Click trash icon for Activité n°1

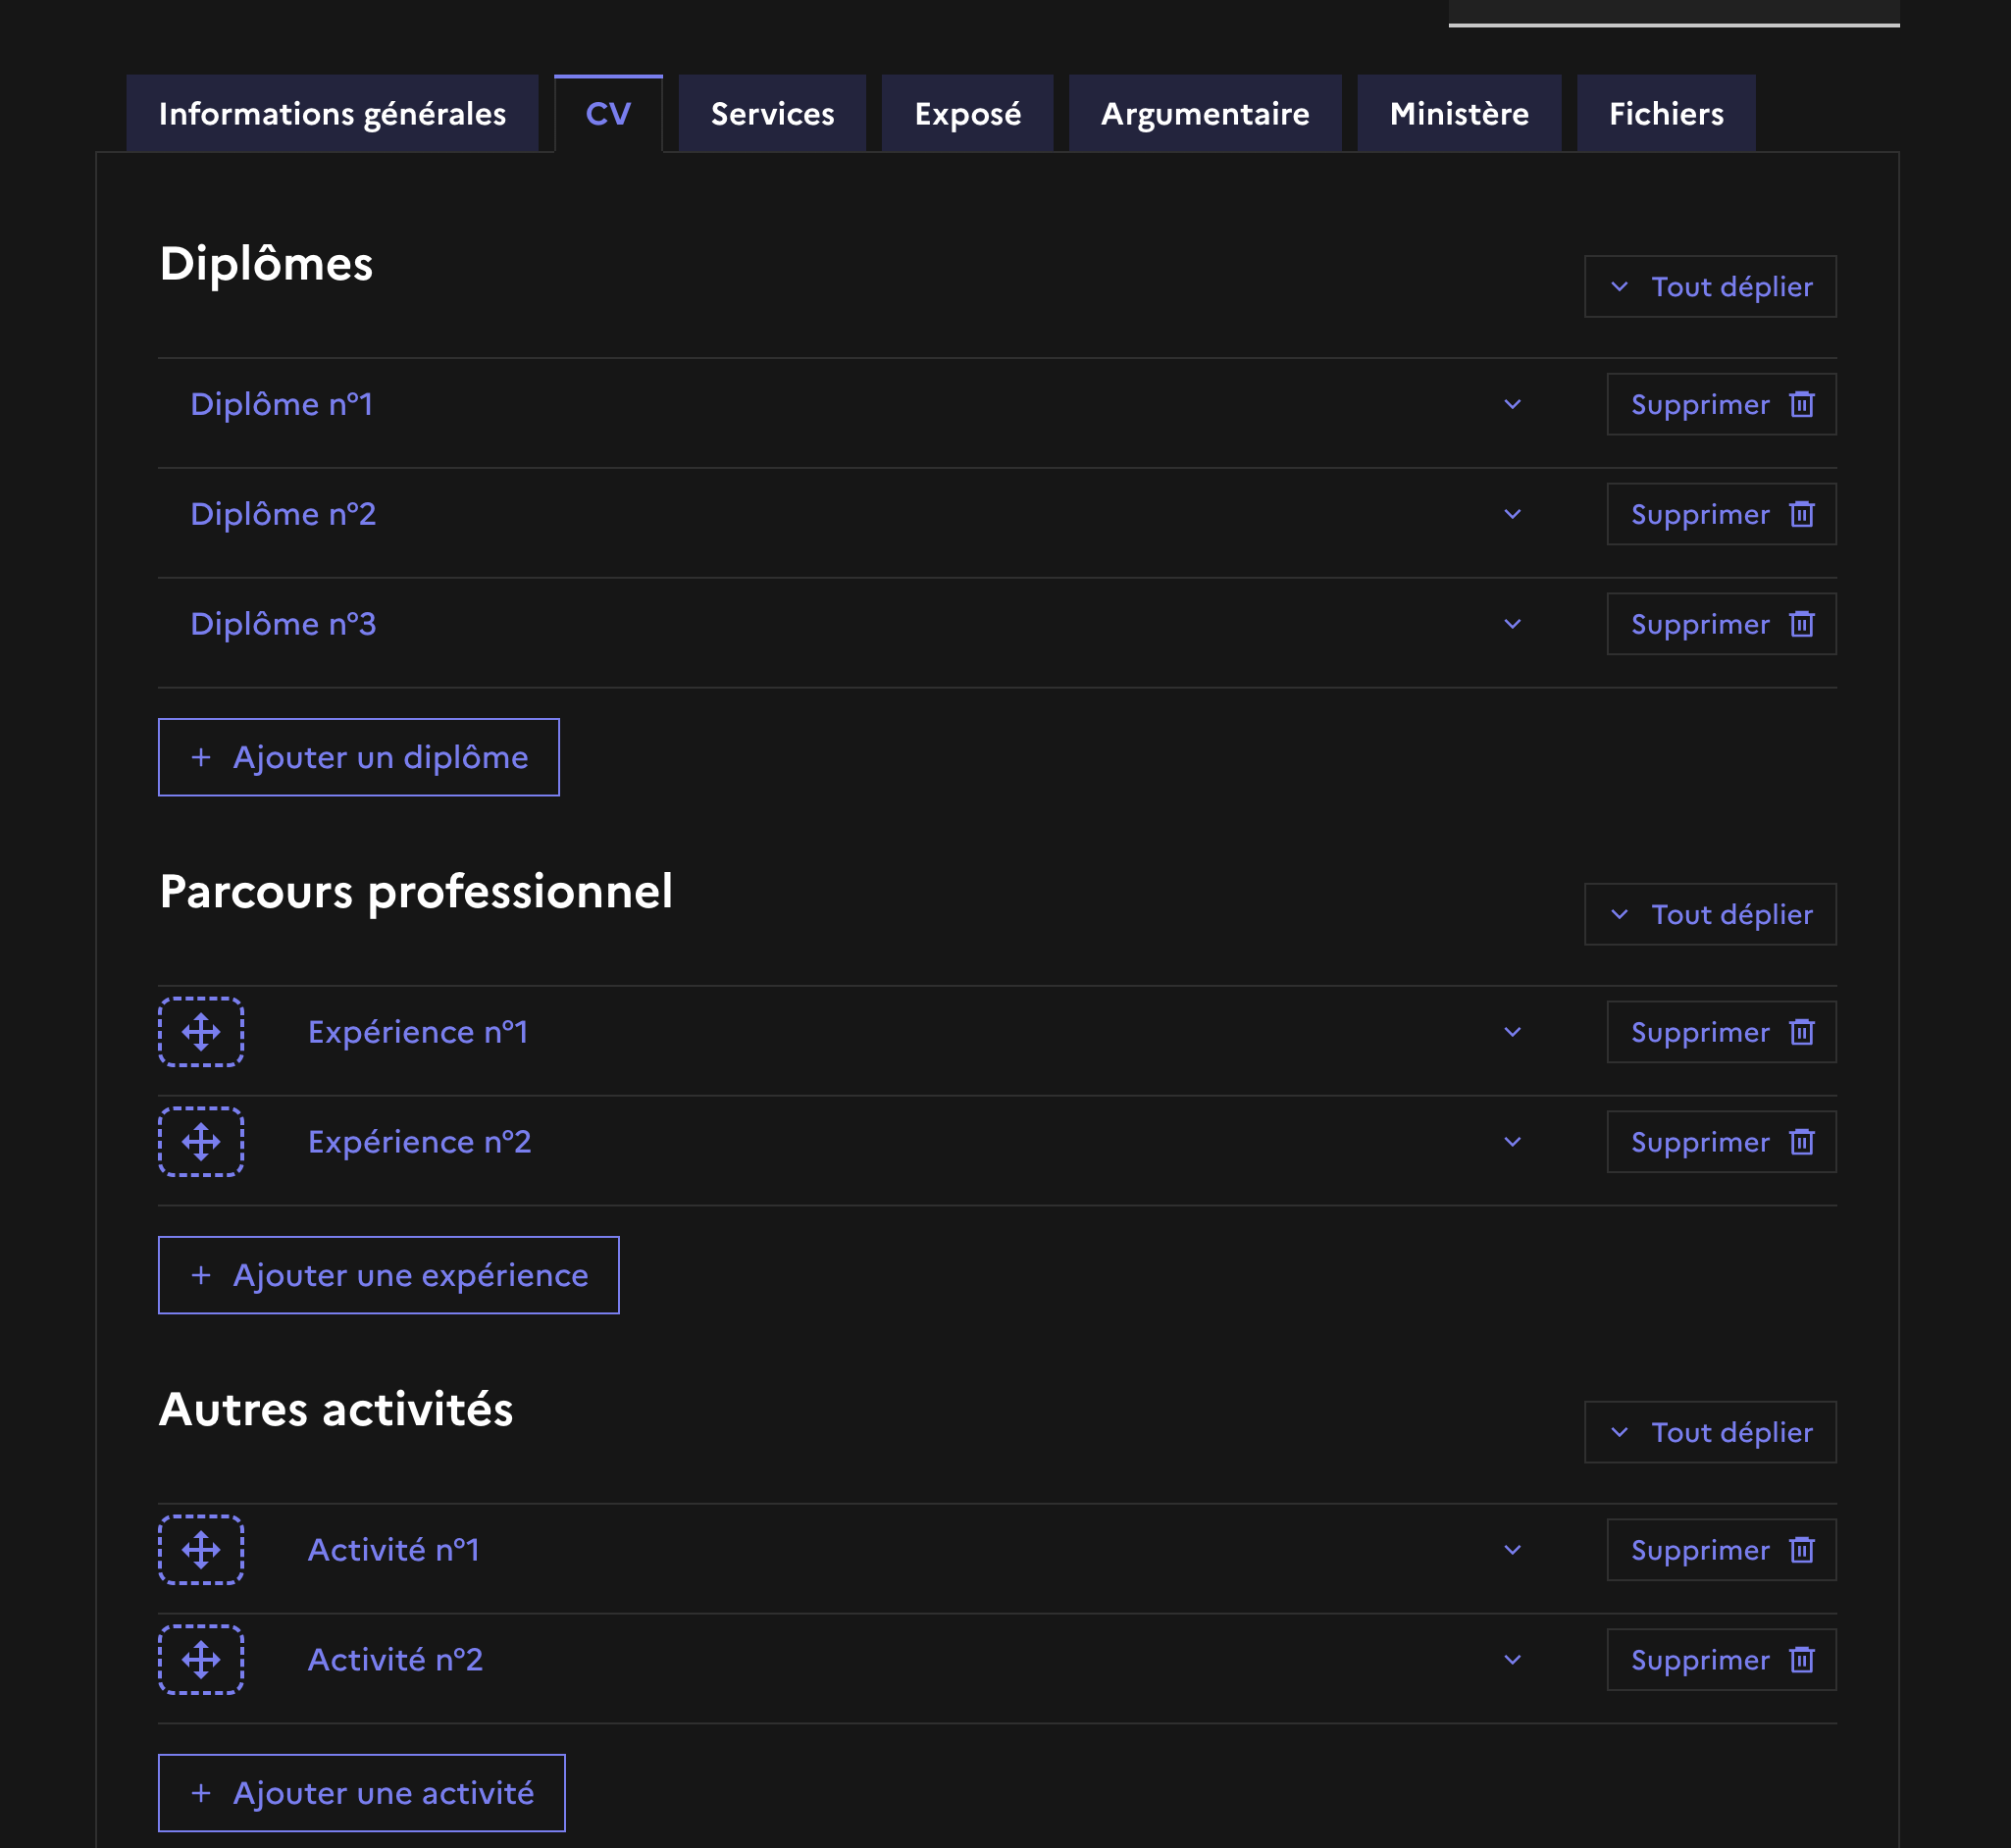1802,1550
